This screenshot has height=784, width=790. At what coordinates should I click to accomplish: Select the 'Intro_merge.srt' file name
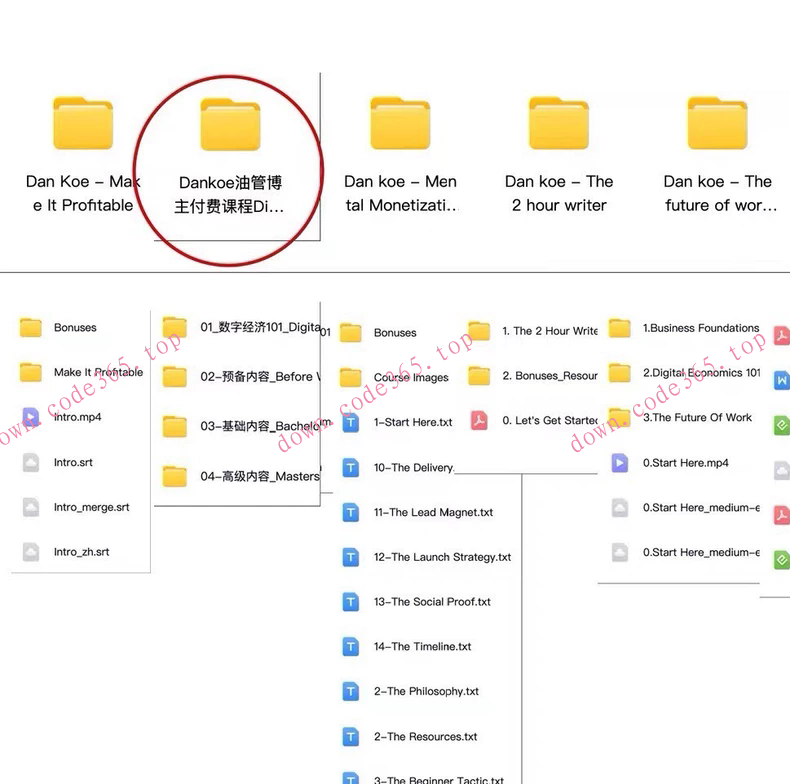coord(92,507)
